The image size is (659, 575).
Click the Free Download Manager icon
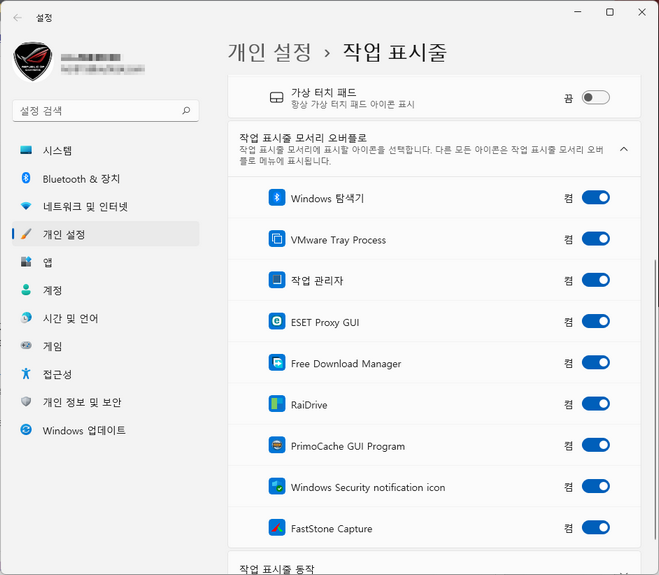pyautogui.click(x=277, y=362)
